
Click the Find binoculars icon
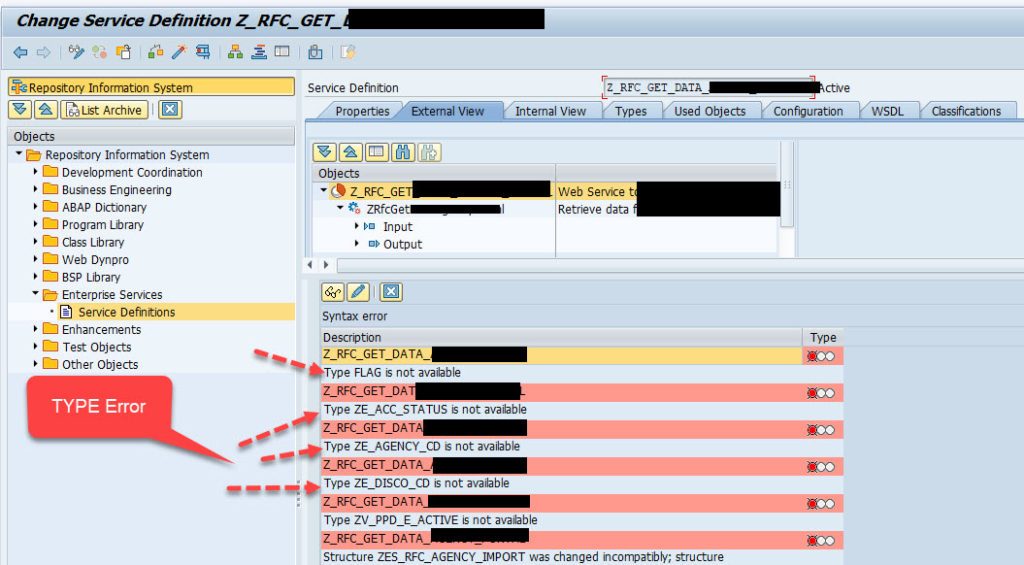[403, 152]
